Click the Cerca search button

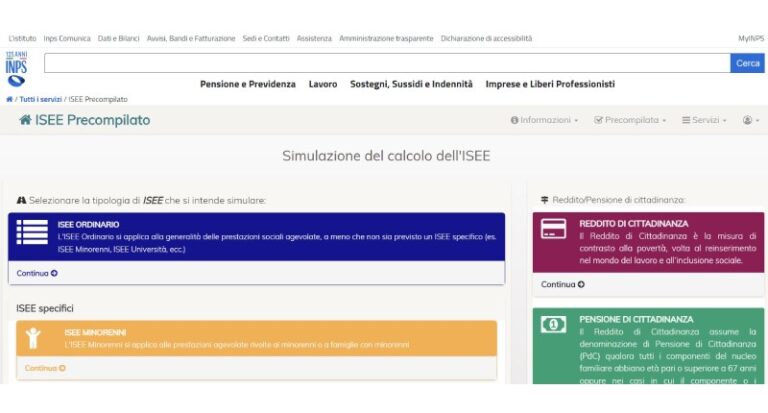[747, 63]
